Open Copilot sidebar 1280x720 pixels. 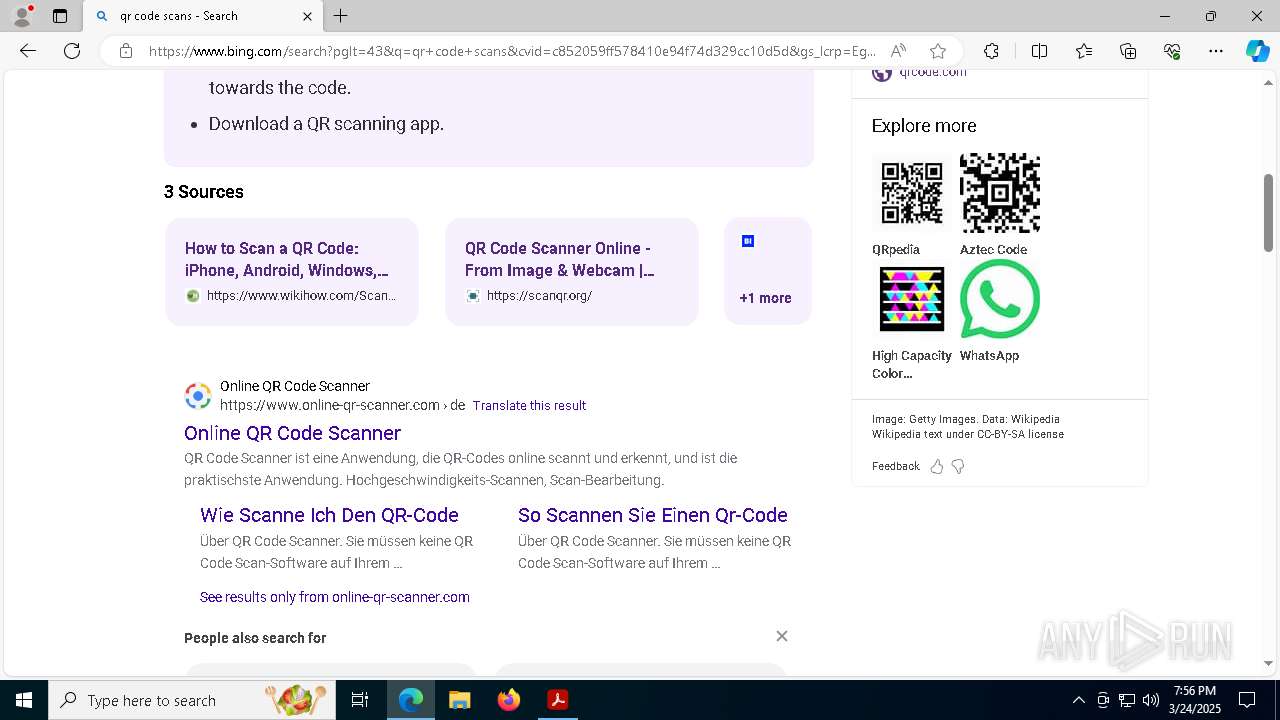point(1257,51)
